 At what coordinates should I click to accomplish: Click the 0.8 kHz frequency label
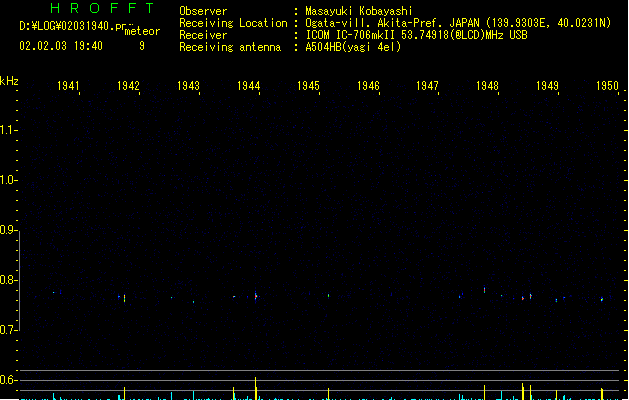point(7,280)
